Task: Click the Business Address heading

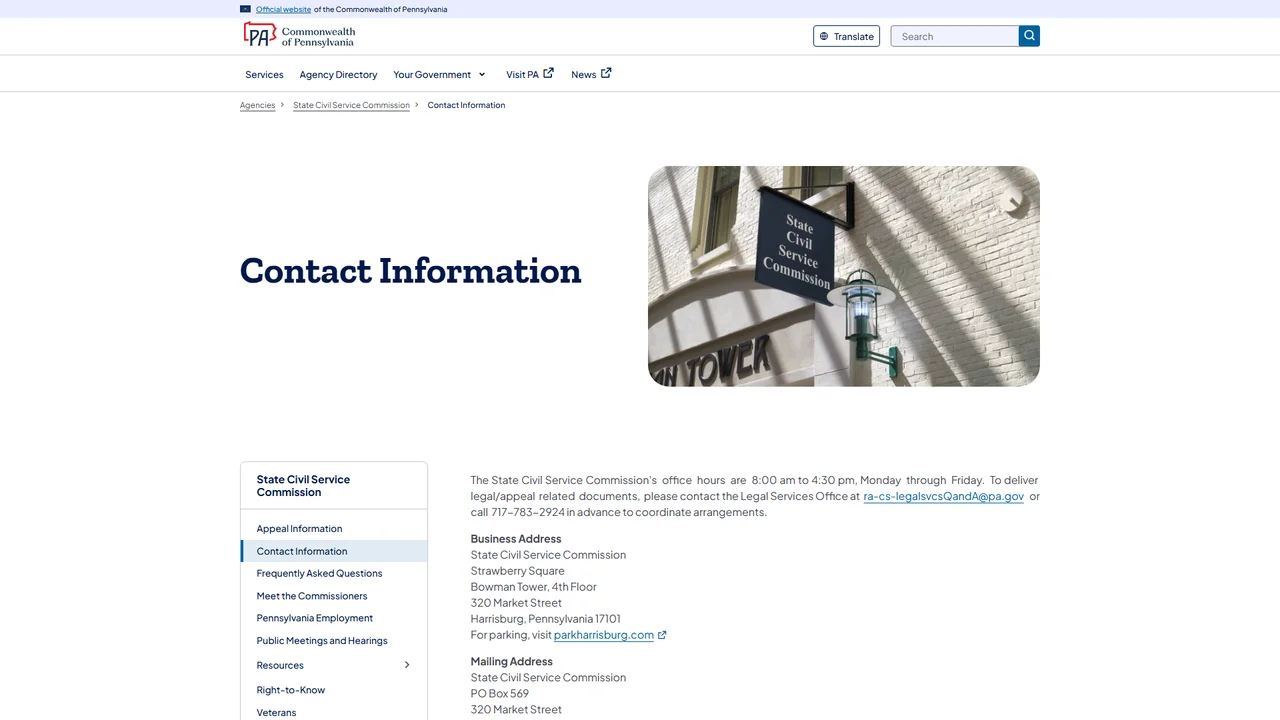Action: [516, 539]
